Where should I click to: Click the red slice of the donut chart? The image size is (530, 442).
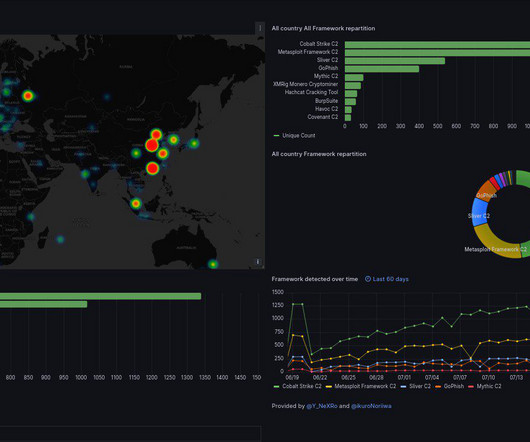495,183
